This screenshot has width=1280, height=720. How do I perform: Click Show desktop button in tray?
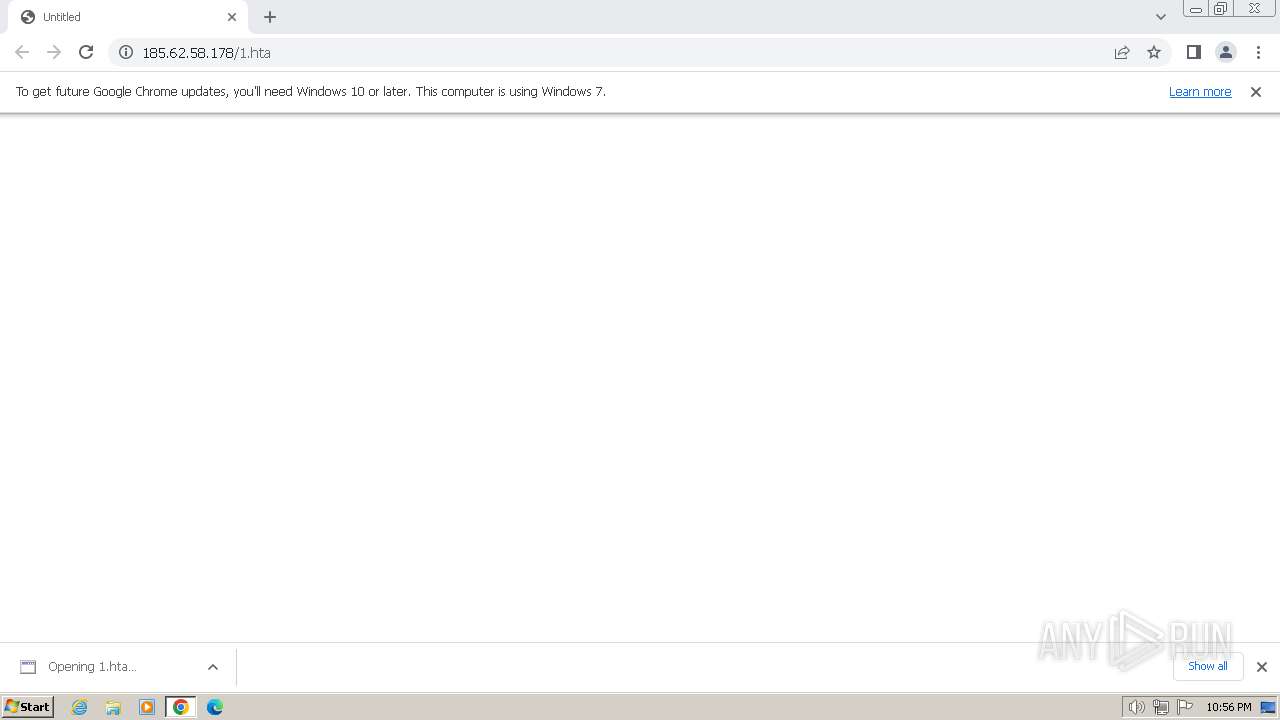pos(1268,707)
